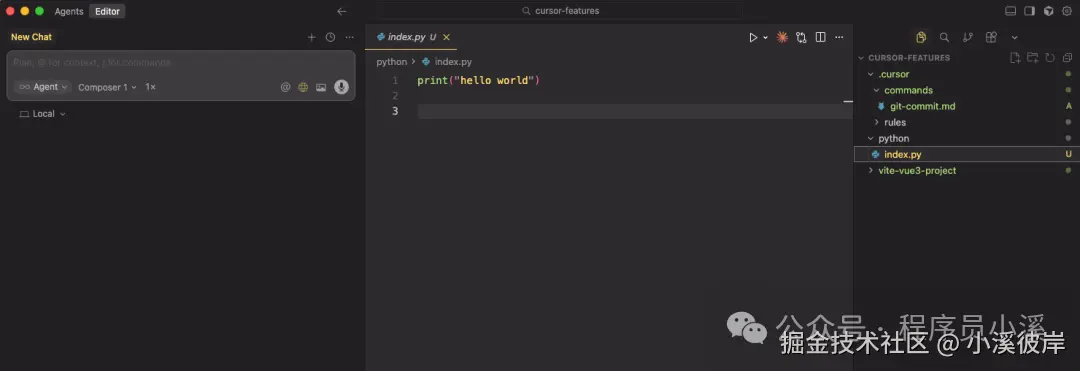1080x371 pixels.
Task: Select the New Chat tab
Action: pos(31,37)
